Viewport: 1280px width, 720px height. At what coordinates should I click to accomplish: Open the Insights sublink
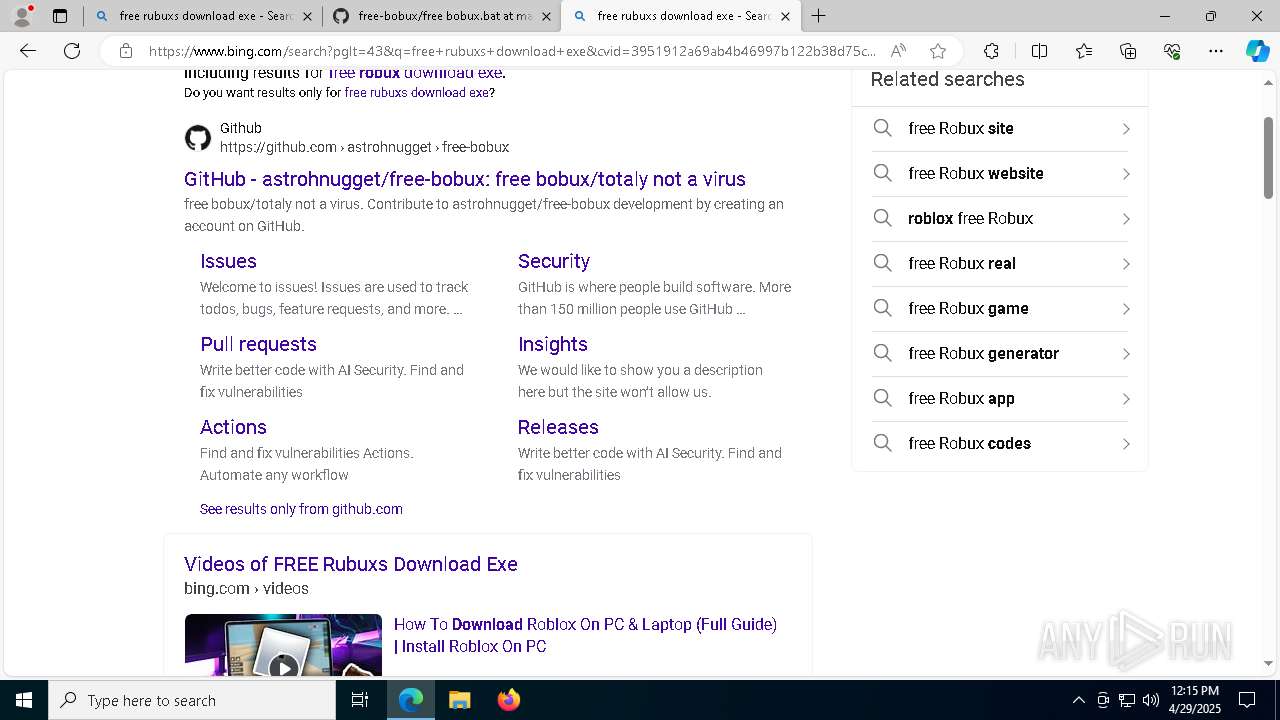553,344
